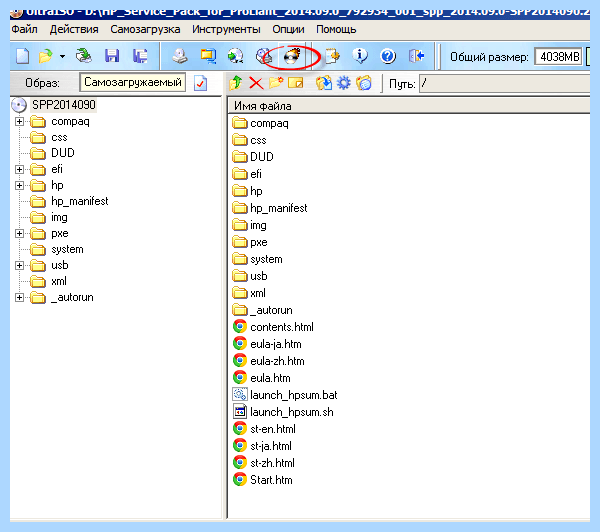Image resolution: width=600 pixels, height=532 pixels.
Task: Select xml folder in the tree
Action: (x=59, y=281)
